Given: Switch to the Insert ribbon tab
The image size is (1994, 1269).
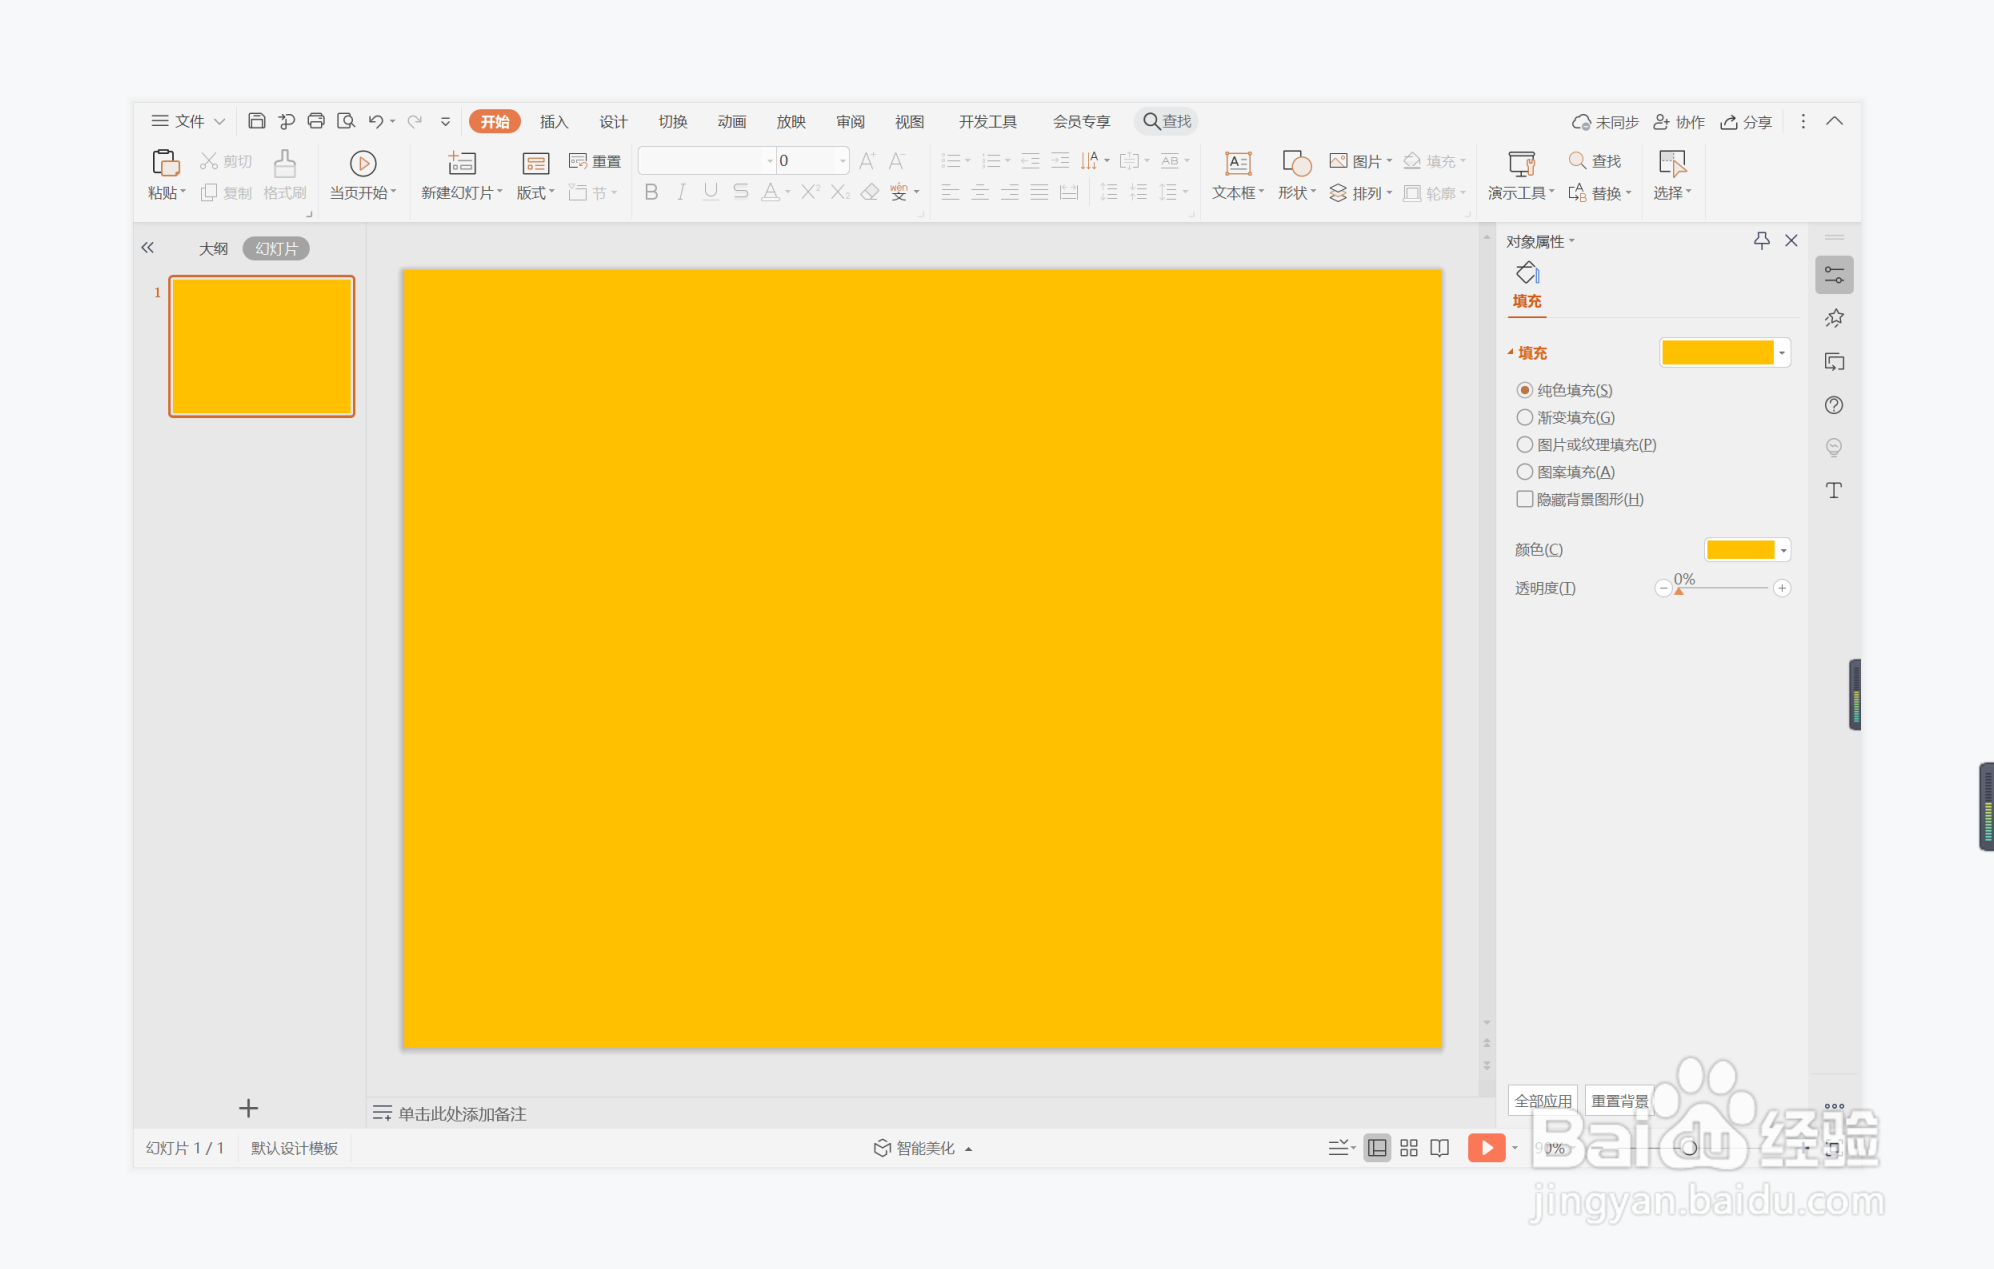Looking at the screenshot, I should pyautogui.click(x=553, y=121).
